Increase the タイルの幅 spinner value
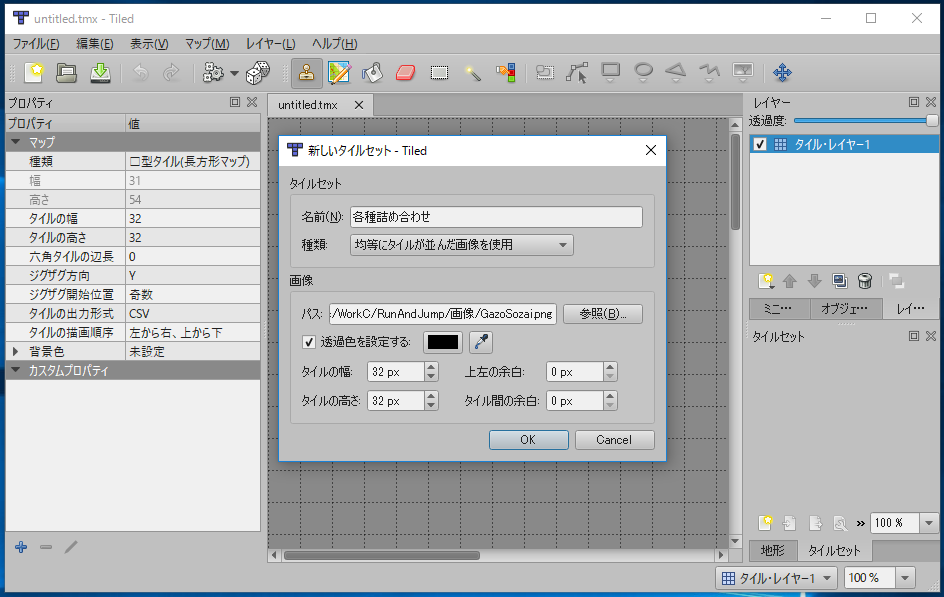 (431, 367)
